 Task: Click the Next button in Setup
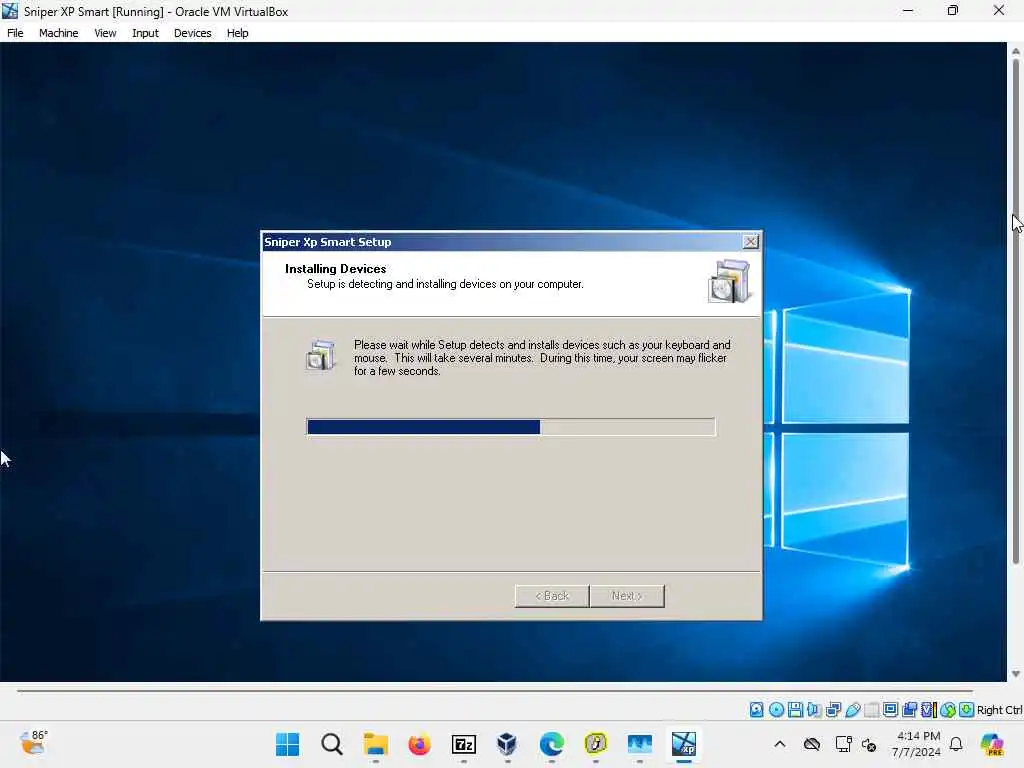tap(627, 596)
